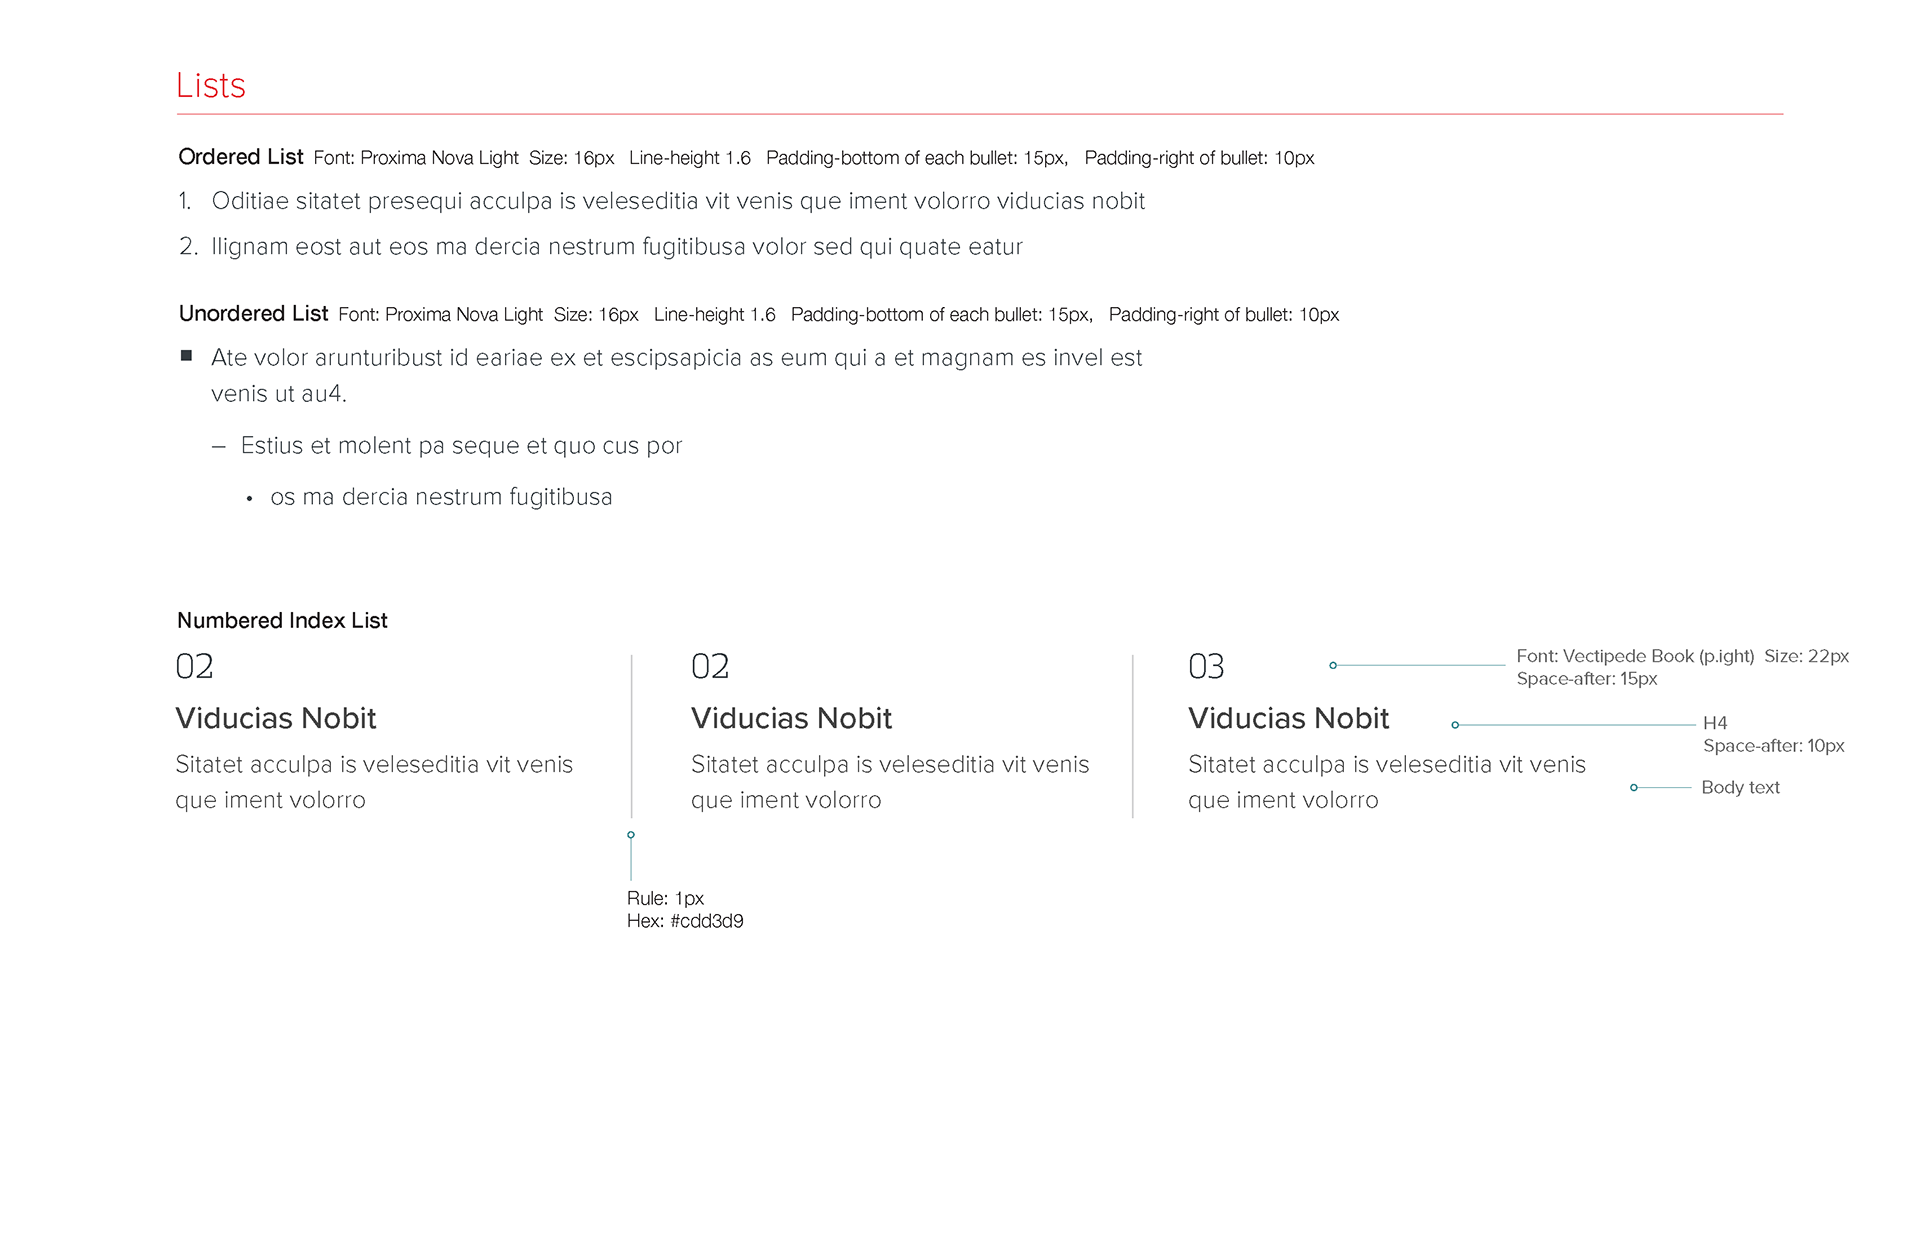This screenshot has width=1920, height=1237.
Task: Click the Ordered List label
Action: pos(240,157)
